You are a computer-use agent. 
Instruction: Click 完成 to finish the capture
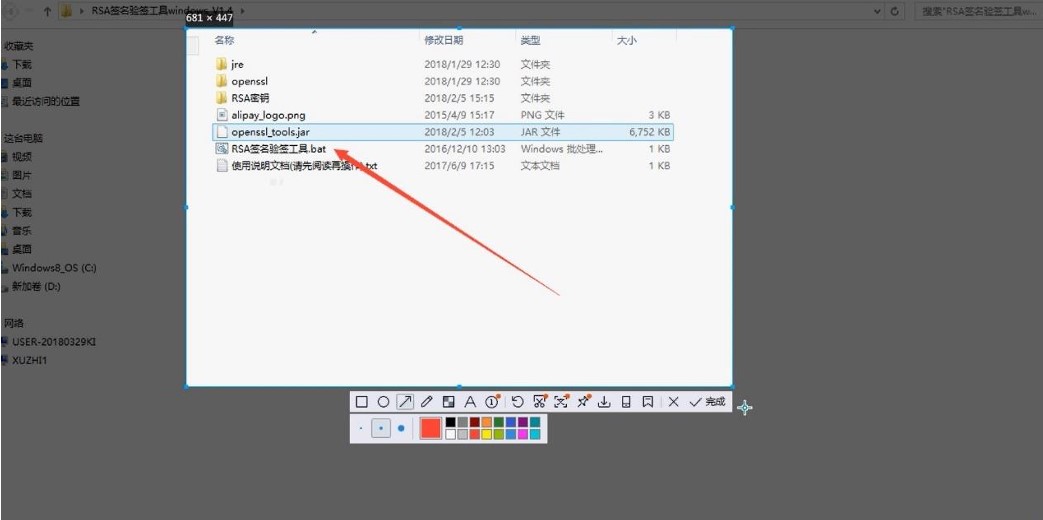(708, 402)
